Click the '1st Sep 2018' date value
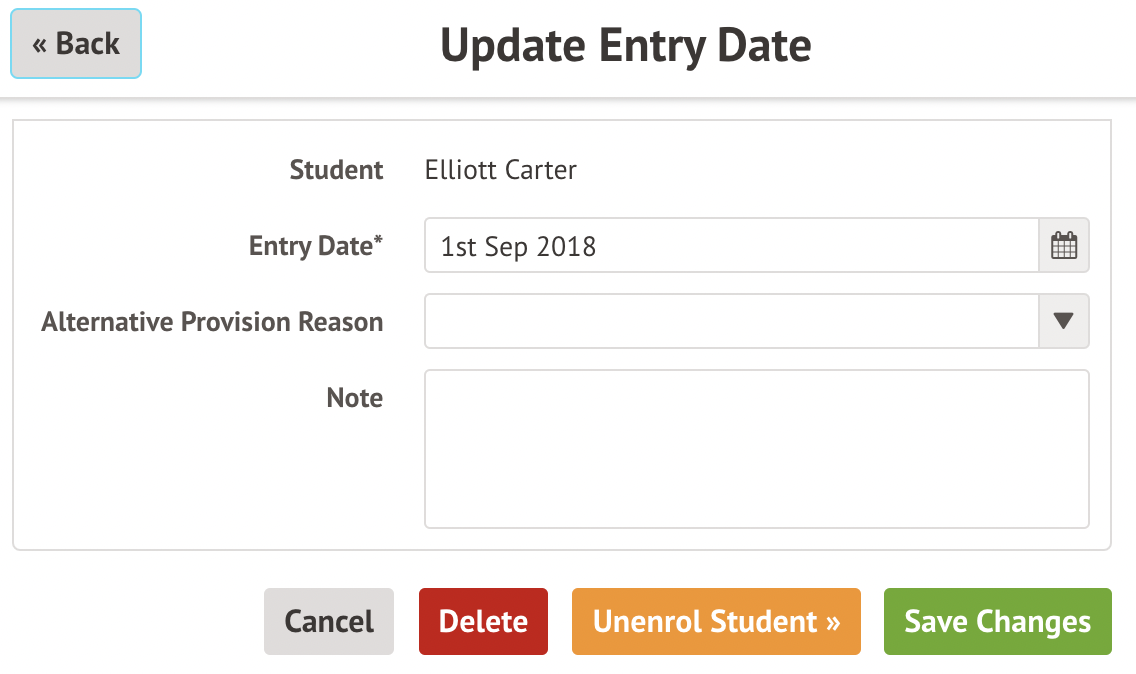 518,246
